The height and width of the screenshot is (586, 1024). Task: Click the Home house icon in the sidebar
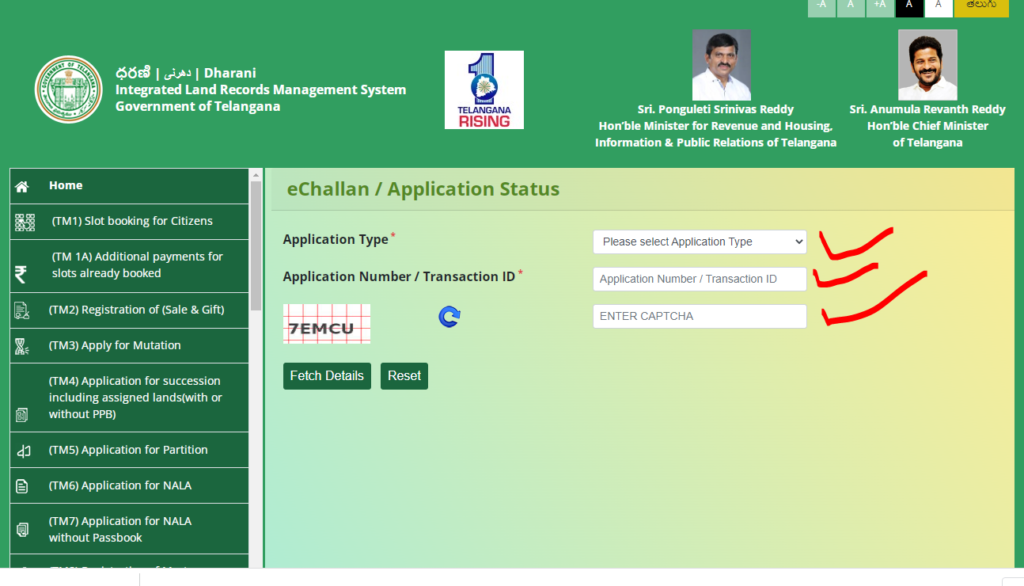click(x=22, y=187)
